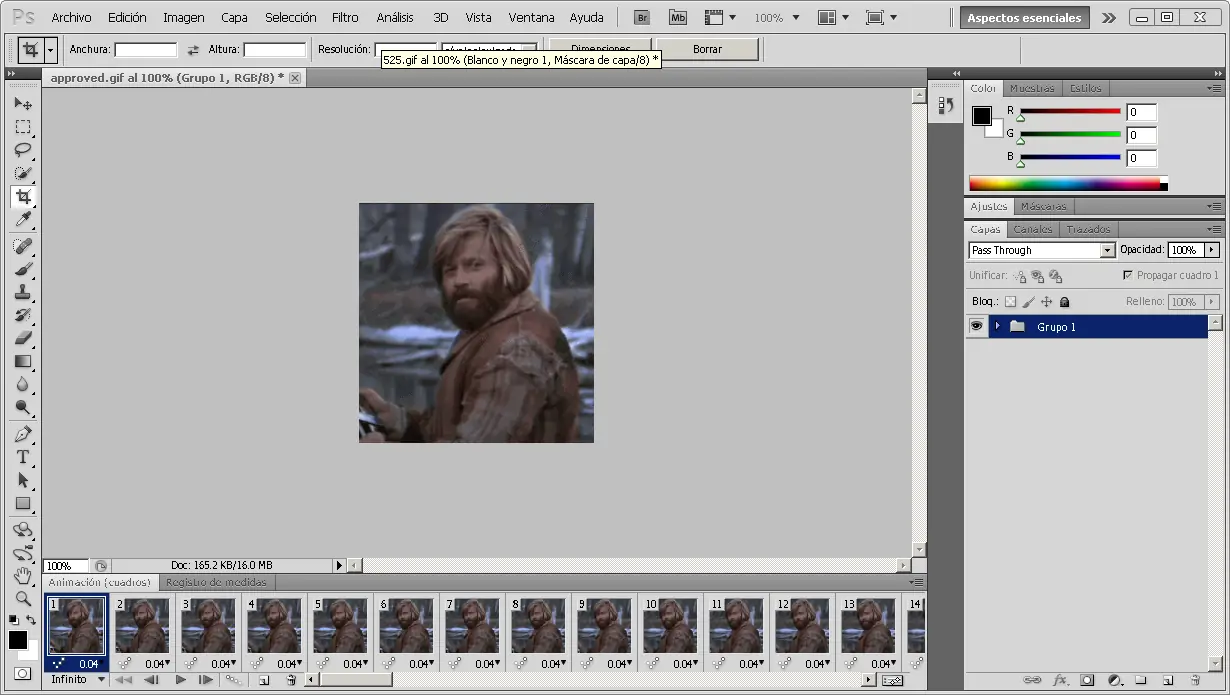Select the History Brush tool

pos(22,315)
